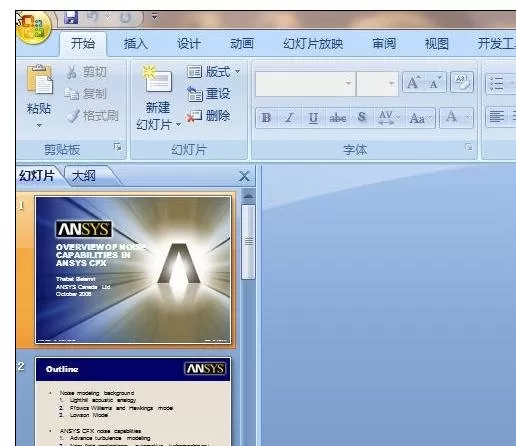Click the Font Color A icon
Image resolution: width=516 pixels, height=446 pixels.
coord(452,118)
